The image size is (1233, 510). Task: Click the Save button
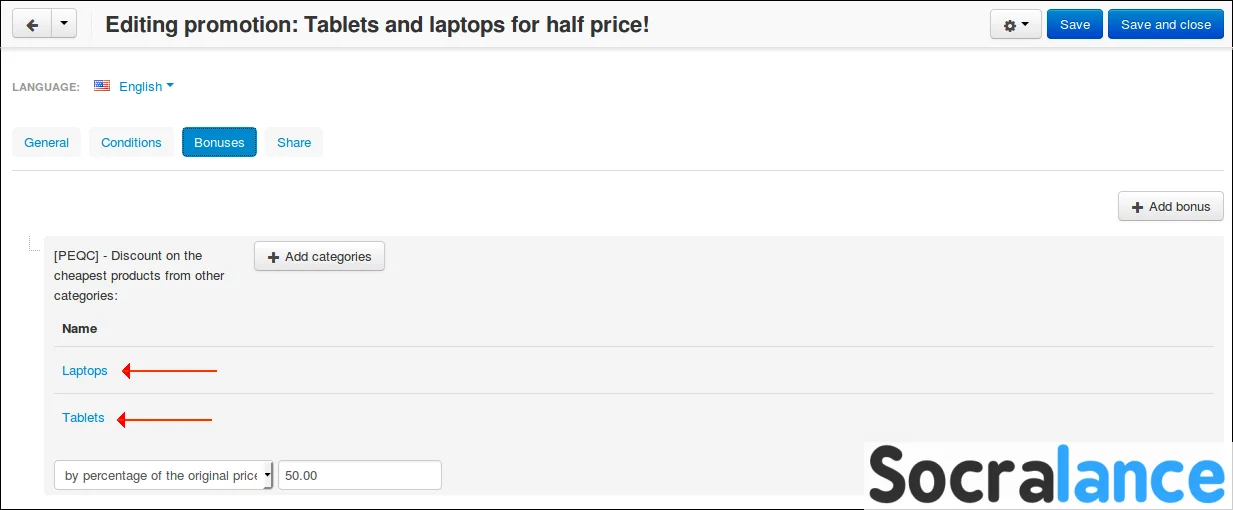(1075, 25)
